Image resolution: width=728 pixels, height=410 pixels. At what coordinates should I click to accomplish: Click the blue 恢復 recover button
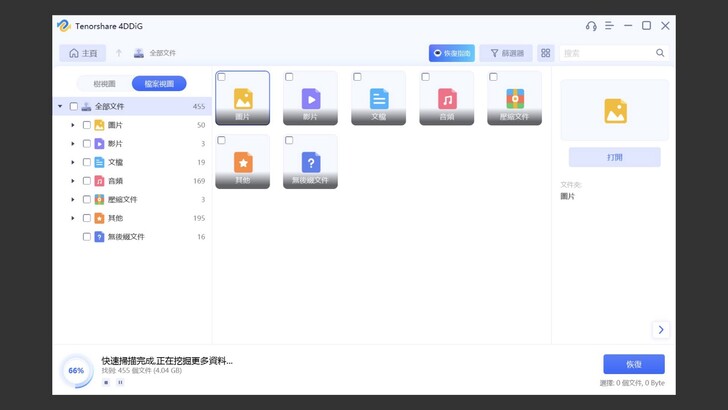click(x=634, y=364)
